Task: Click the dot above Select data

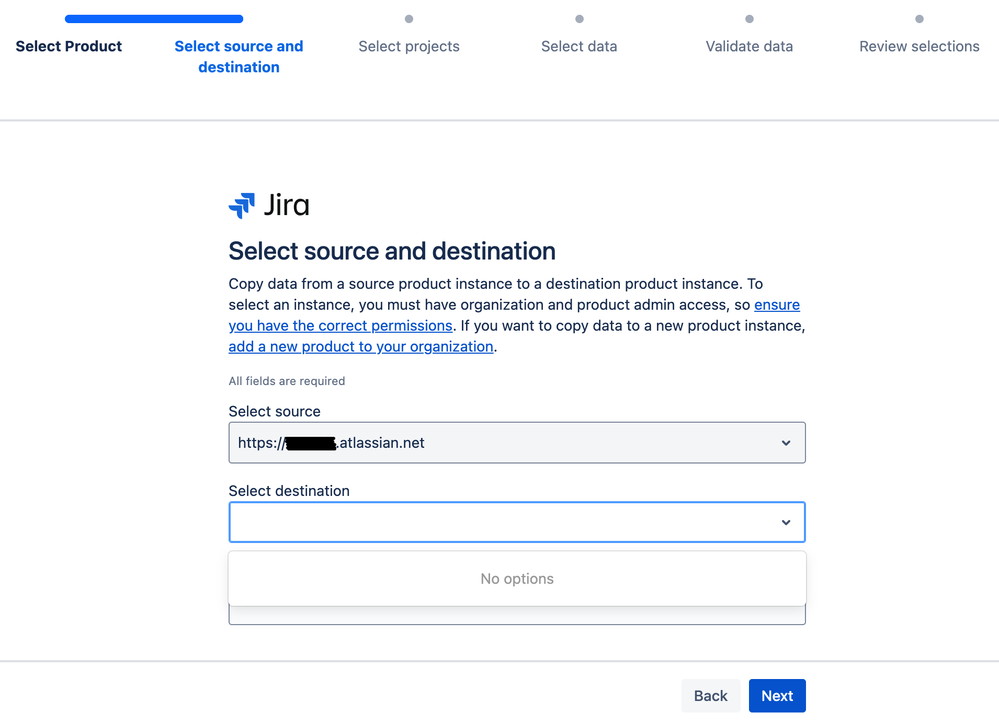Action: (x=579, y=19)
